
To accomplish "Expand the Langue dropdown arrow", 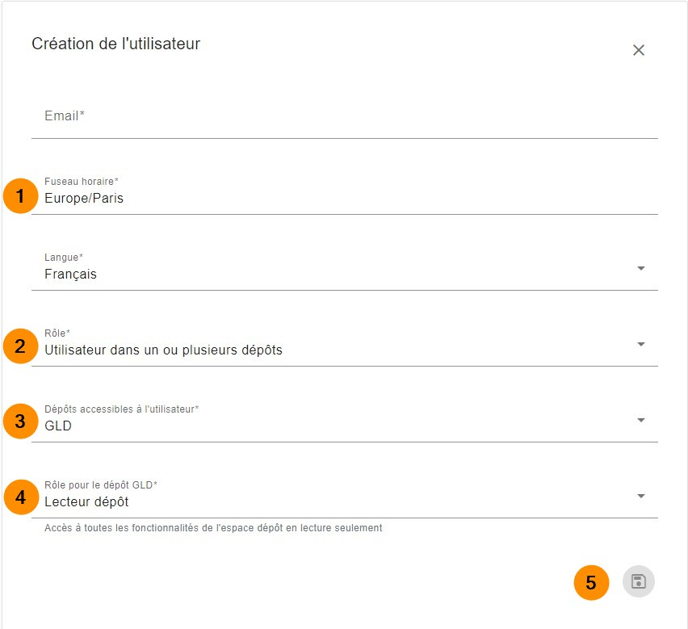I will point(641,268).
